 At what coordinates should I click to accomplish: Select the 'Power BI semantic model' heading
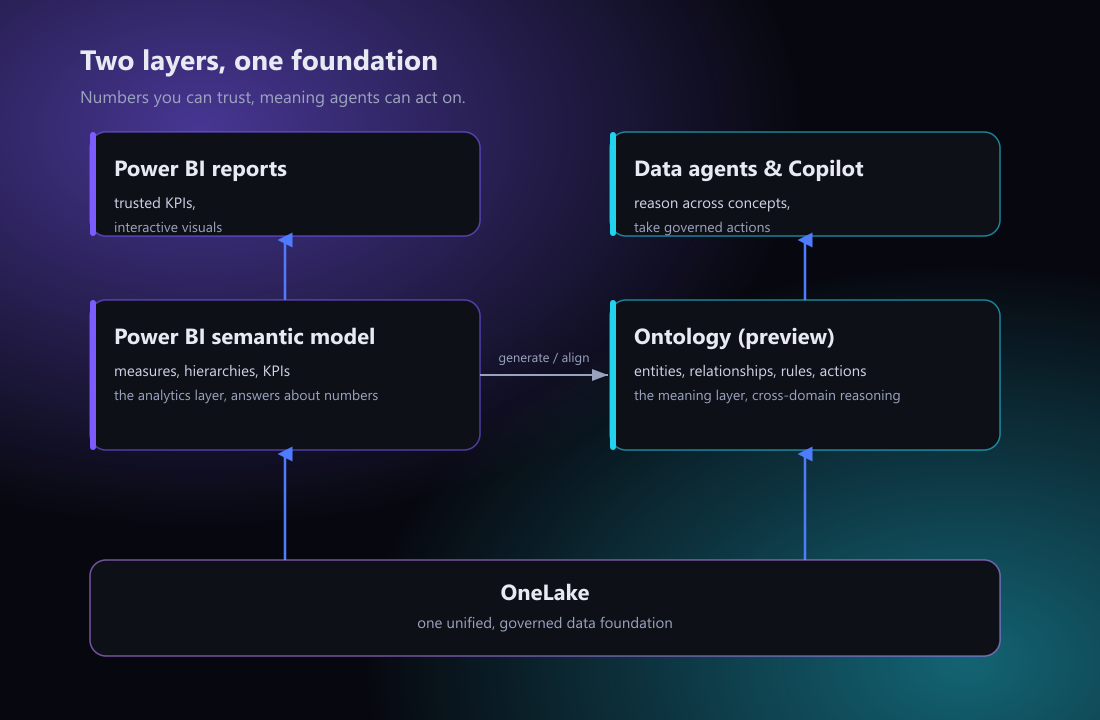(245, 337)
